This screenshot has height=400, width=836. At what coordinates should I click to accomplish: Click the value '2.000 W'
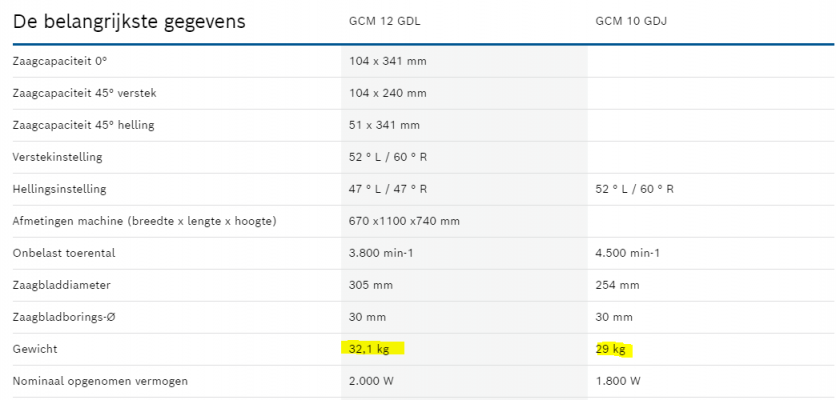coord(372,381)
